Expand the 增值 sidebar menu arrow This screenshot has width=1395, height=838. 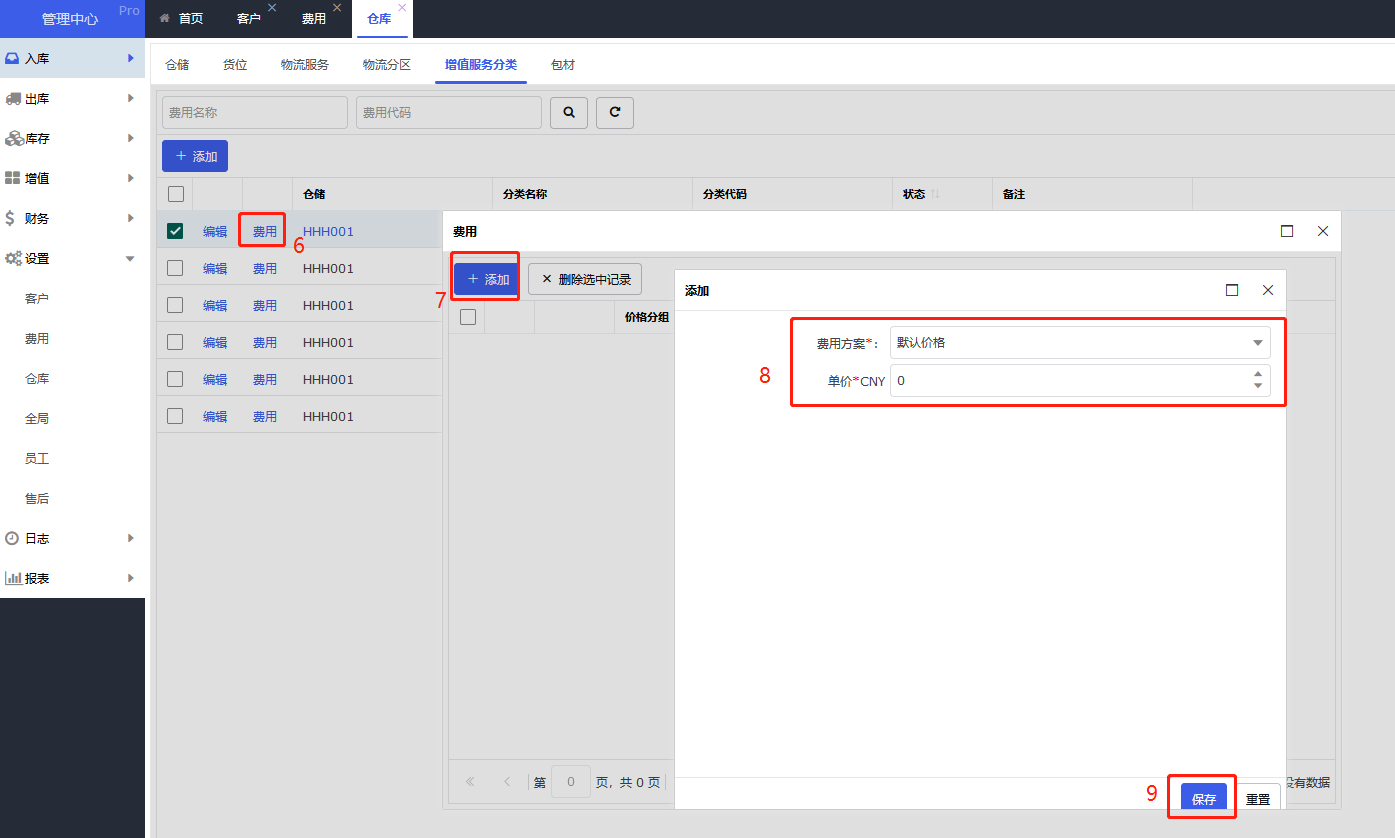coord(131,178)
